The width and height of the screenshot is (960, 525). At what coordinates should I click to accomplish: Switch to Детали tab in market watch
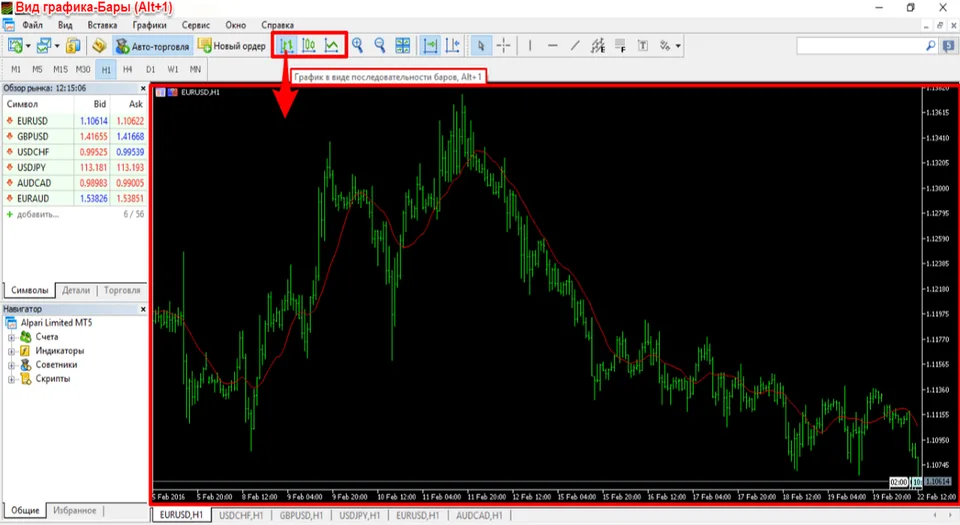tap(76, 290)
